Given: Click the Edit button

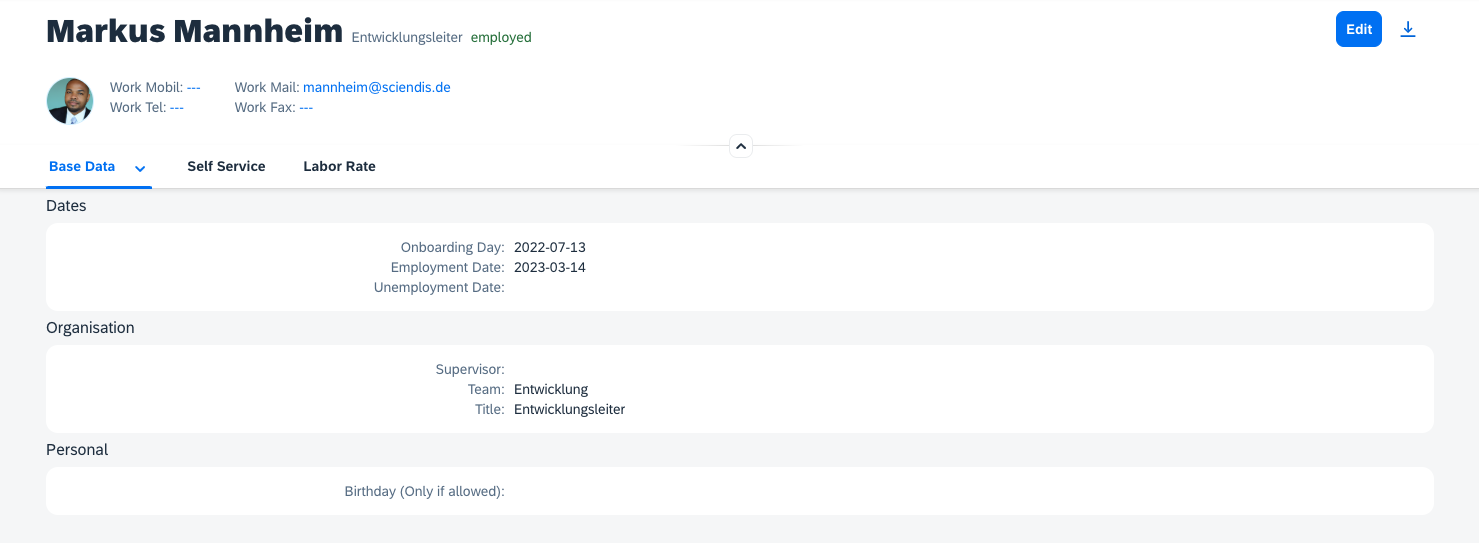Looking at the screenshot, I should [x=1359, y=29].
